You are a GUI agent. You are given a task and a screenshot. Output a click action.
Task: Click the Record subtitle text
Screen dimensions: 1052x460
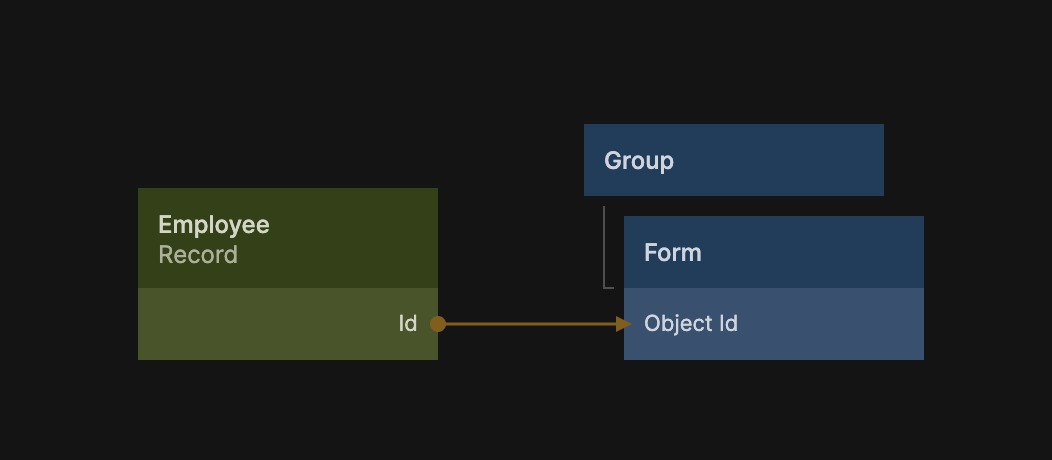[198, 255]
